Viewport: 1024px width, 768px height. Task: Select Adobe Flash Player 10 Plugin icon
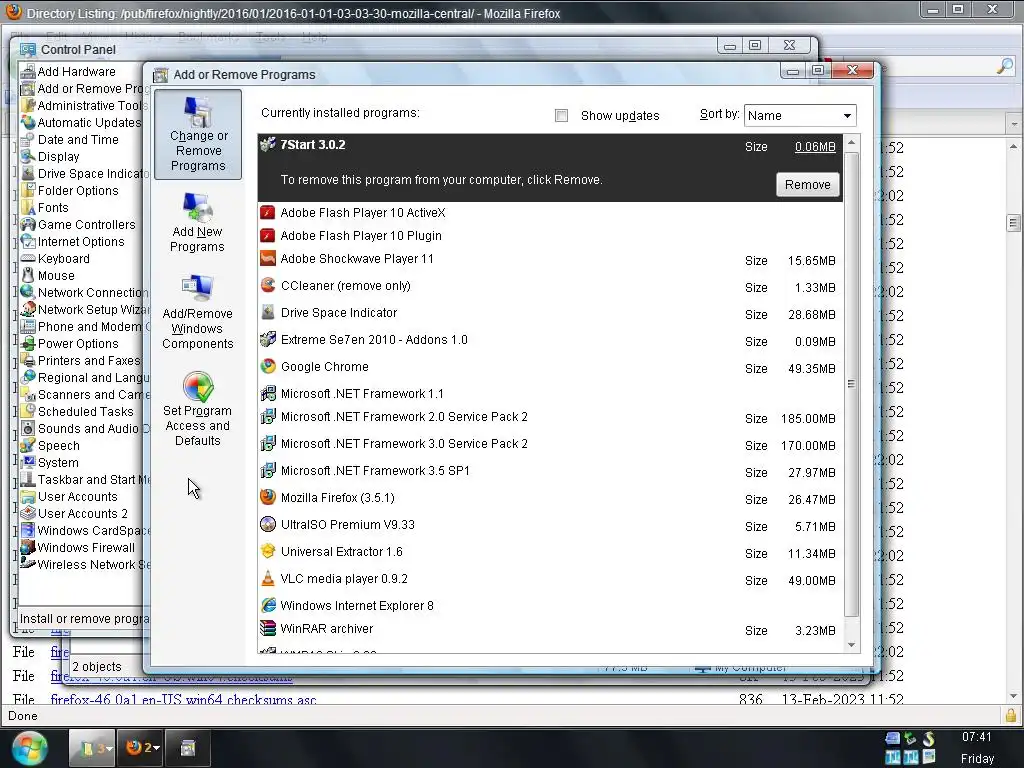click(267, 235)
